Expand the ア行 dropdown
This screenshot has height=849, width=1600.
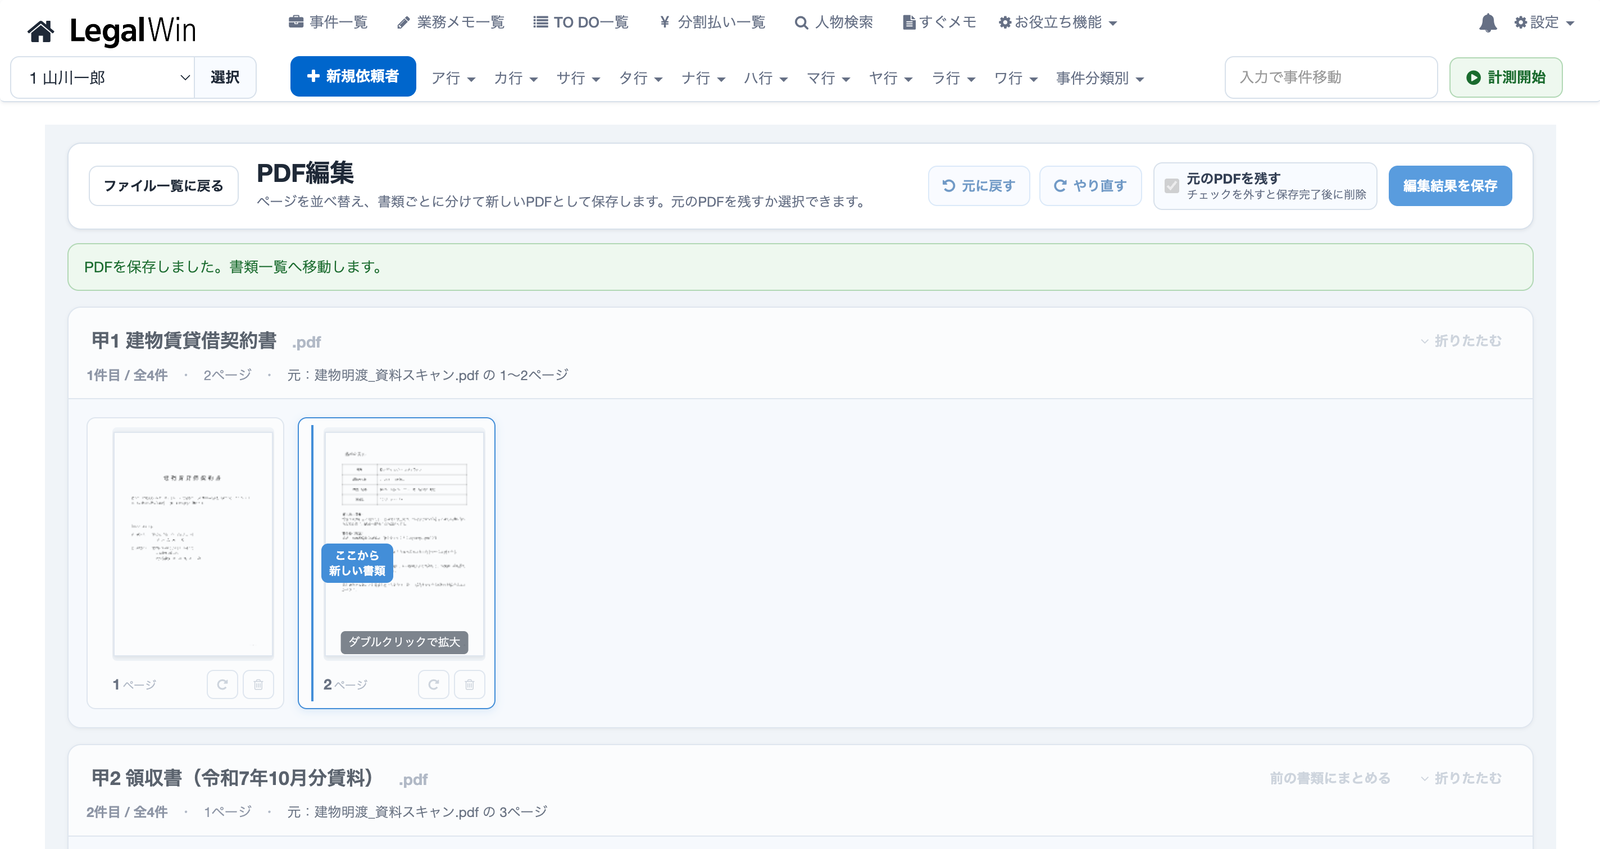(x=453, y=78)
